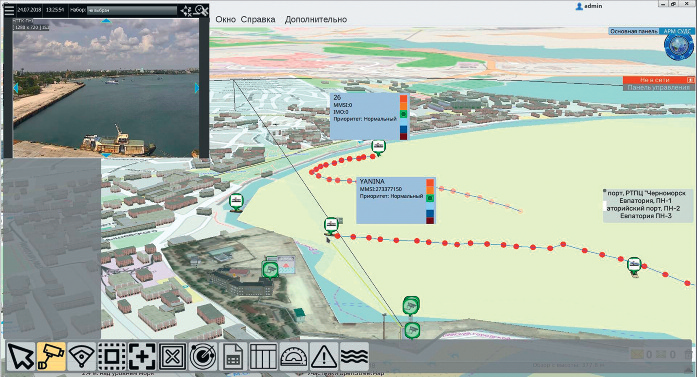Select the dashed rectangle selection tool
697x377 pixels.
pos(112,356)
